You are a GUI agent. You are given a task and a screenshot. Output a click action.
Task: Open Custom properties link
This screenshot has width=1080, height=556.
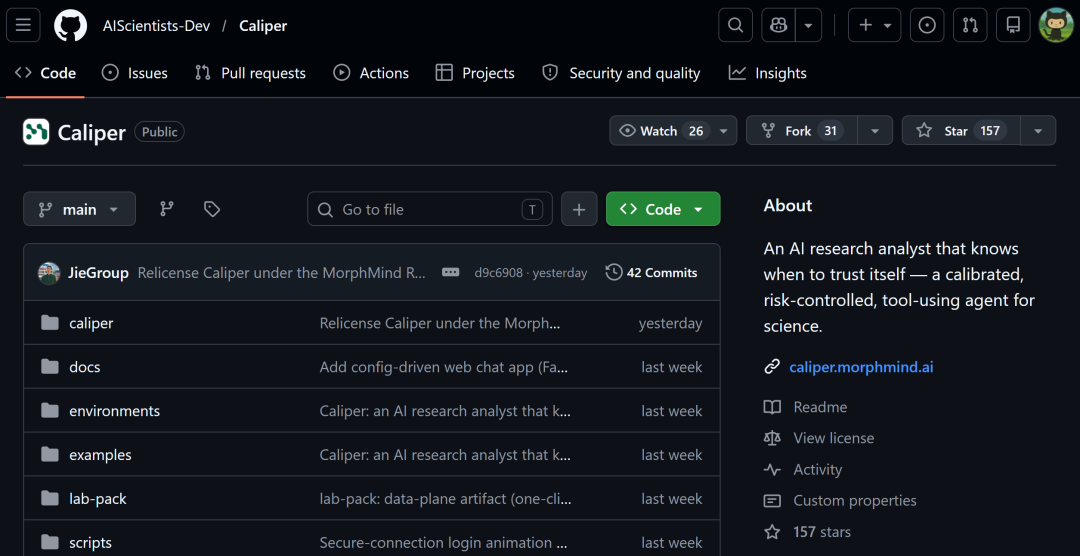click(x=855, y=501)
